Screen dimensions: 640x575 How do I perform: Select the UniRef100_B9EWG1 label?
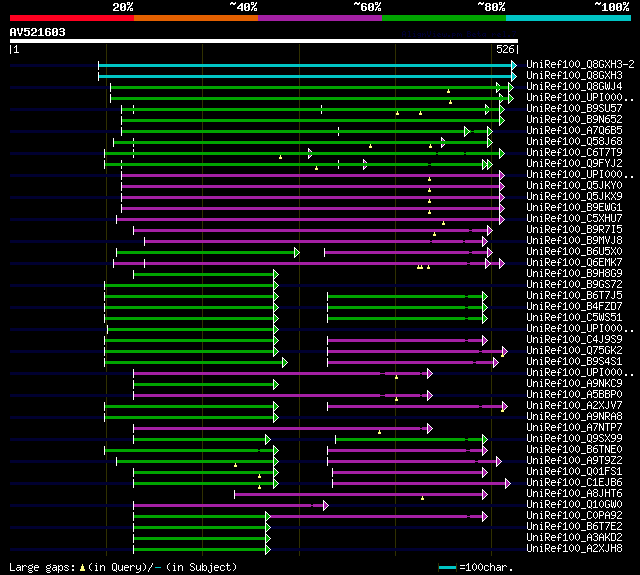point(574,208)
